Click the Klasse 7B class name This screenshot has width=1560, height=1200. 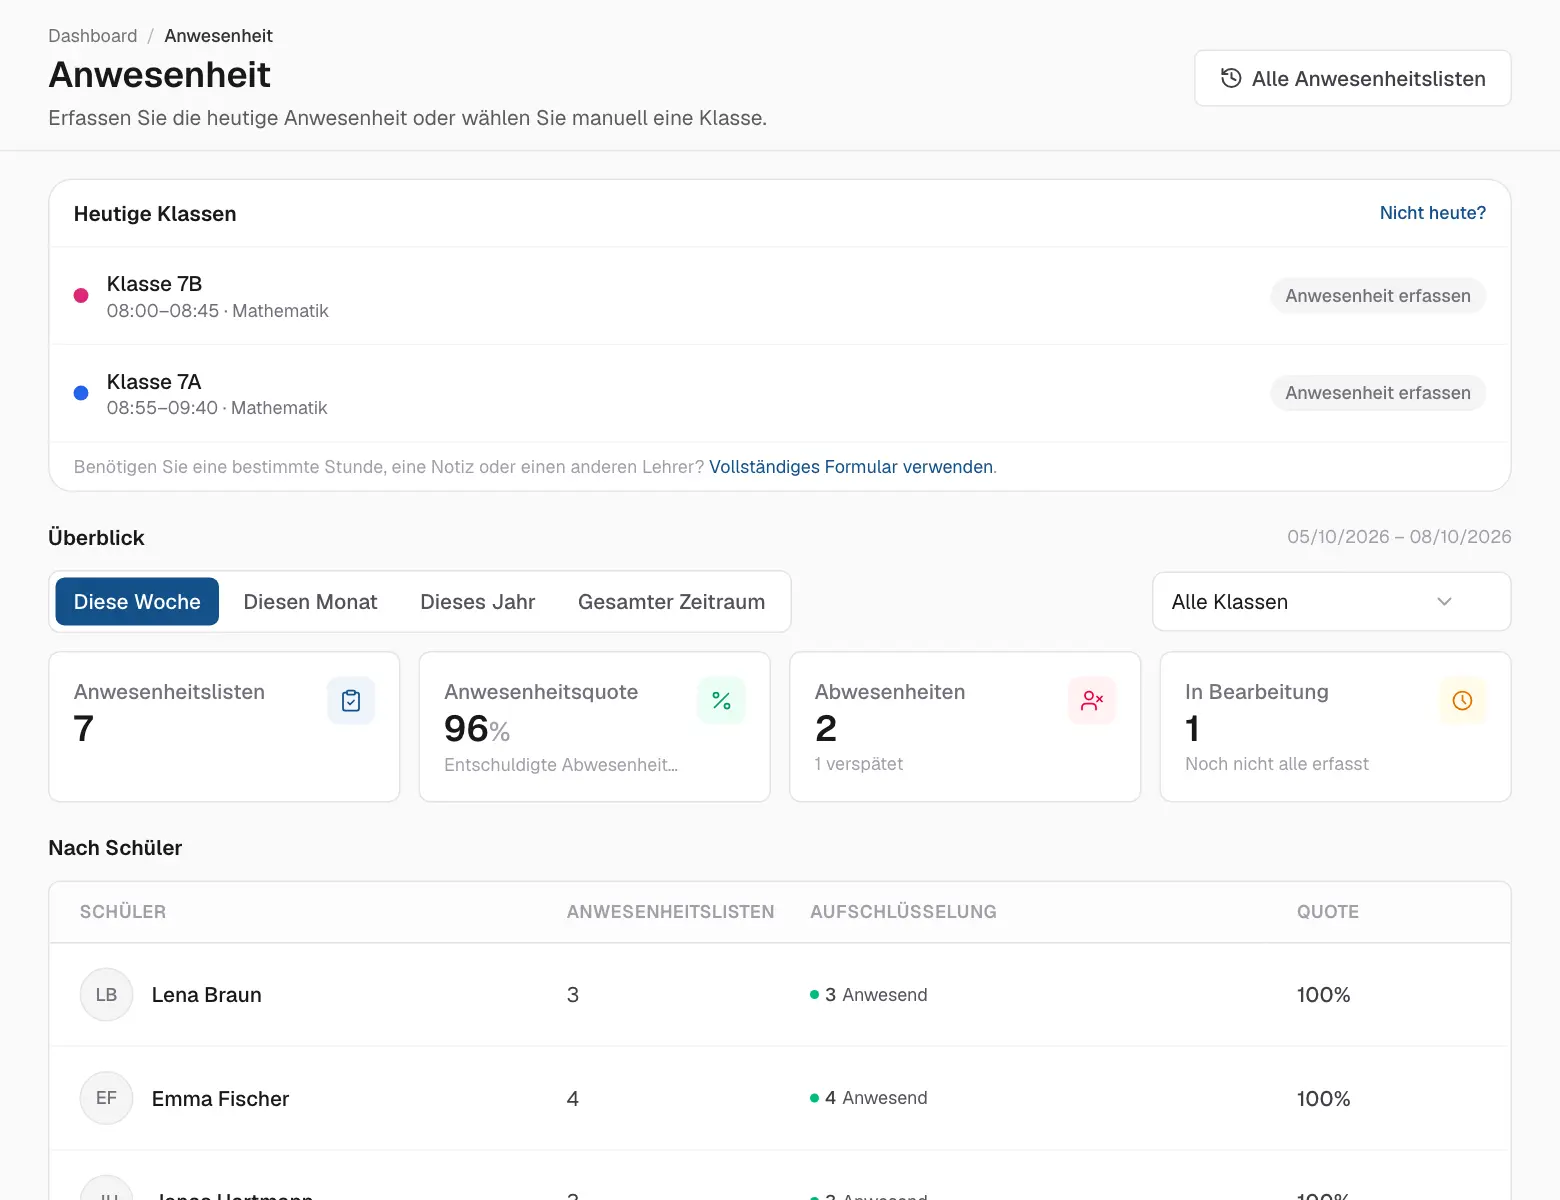pyautogui.click(x=154, y=284)
